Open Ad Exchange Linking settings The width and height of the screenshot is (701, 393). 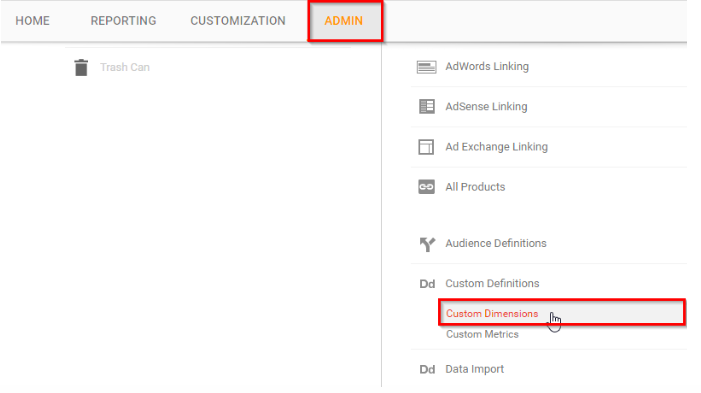point(496,147)
